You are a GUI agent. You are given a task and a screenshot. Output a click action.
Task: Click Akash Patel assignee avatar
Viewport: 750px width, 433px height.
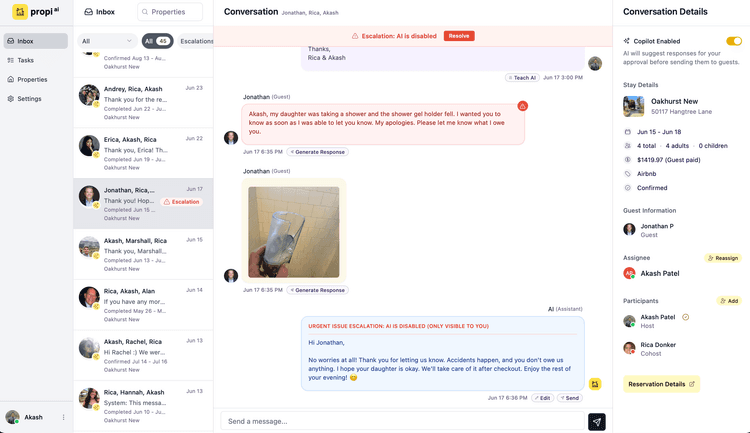(629, 273)
